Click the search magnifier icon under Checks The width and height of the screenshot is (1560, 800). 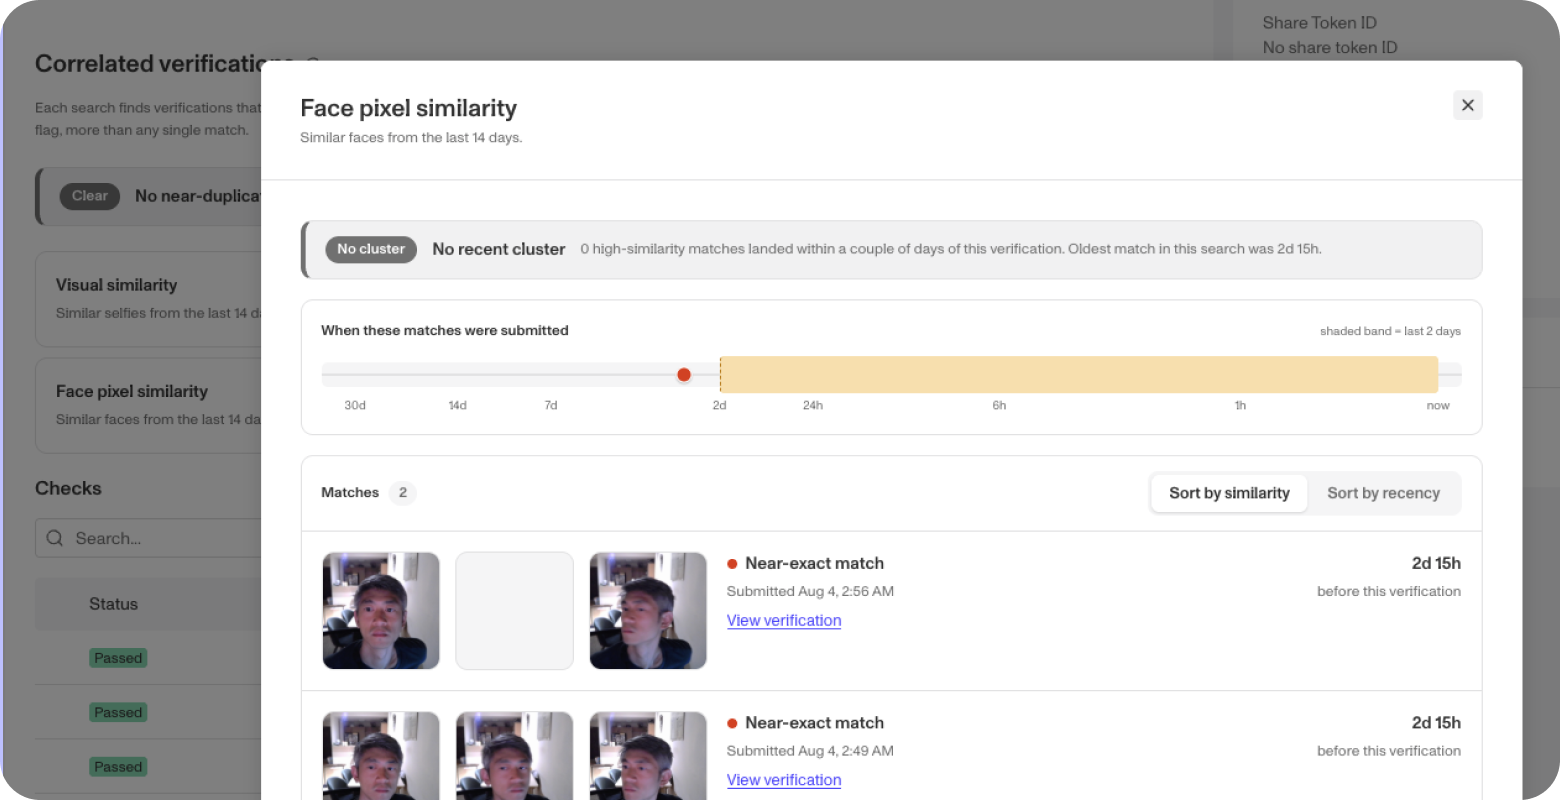(55, 538)
